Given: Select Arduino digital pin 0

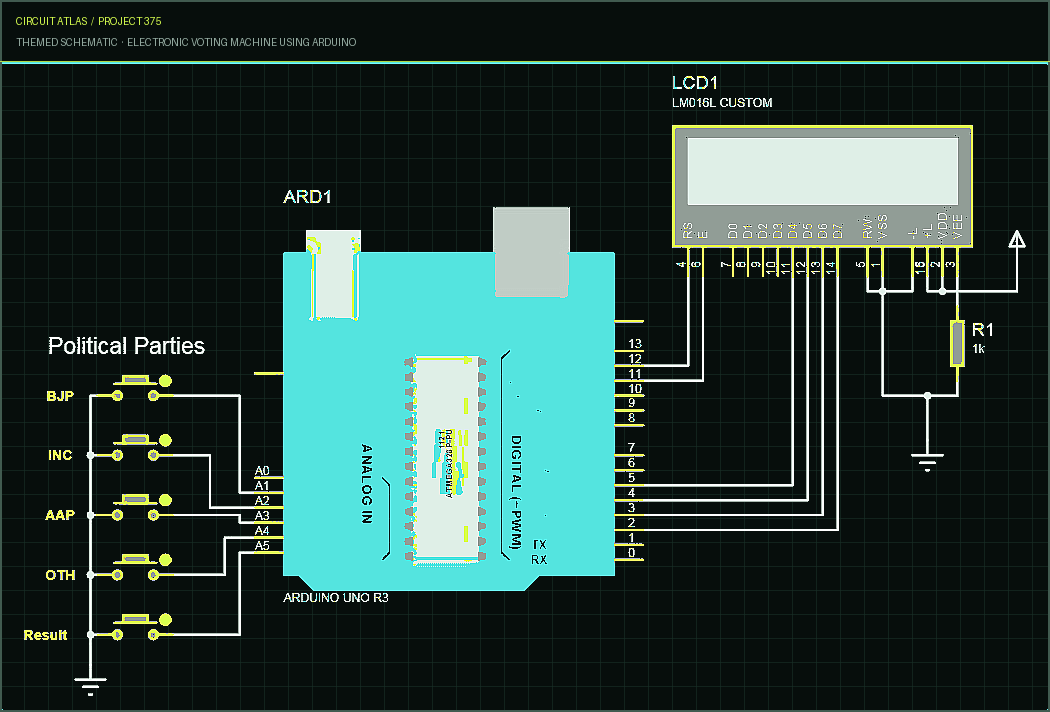Looking at the screenshot, I should pos(631,553).
